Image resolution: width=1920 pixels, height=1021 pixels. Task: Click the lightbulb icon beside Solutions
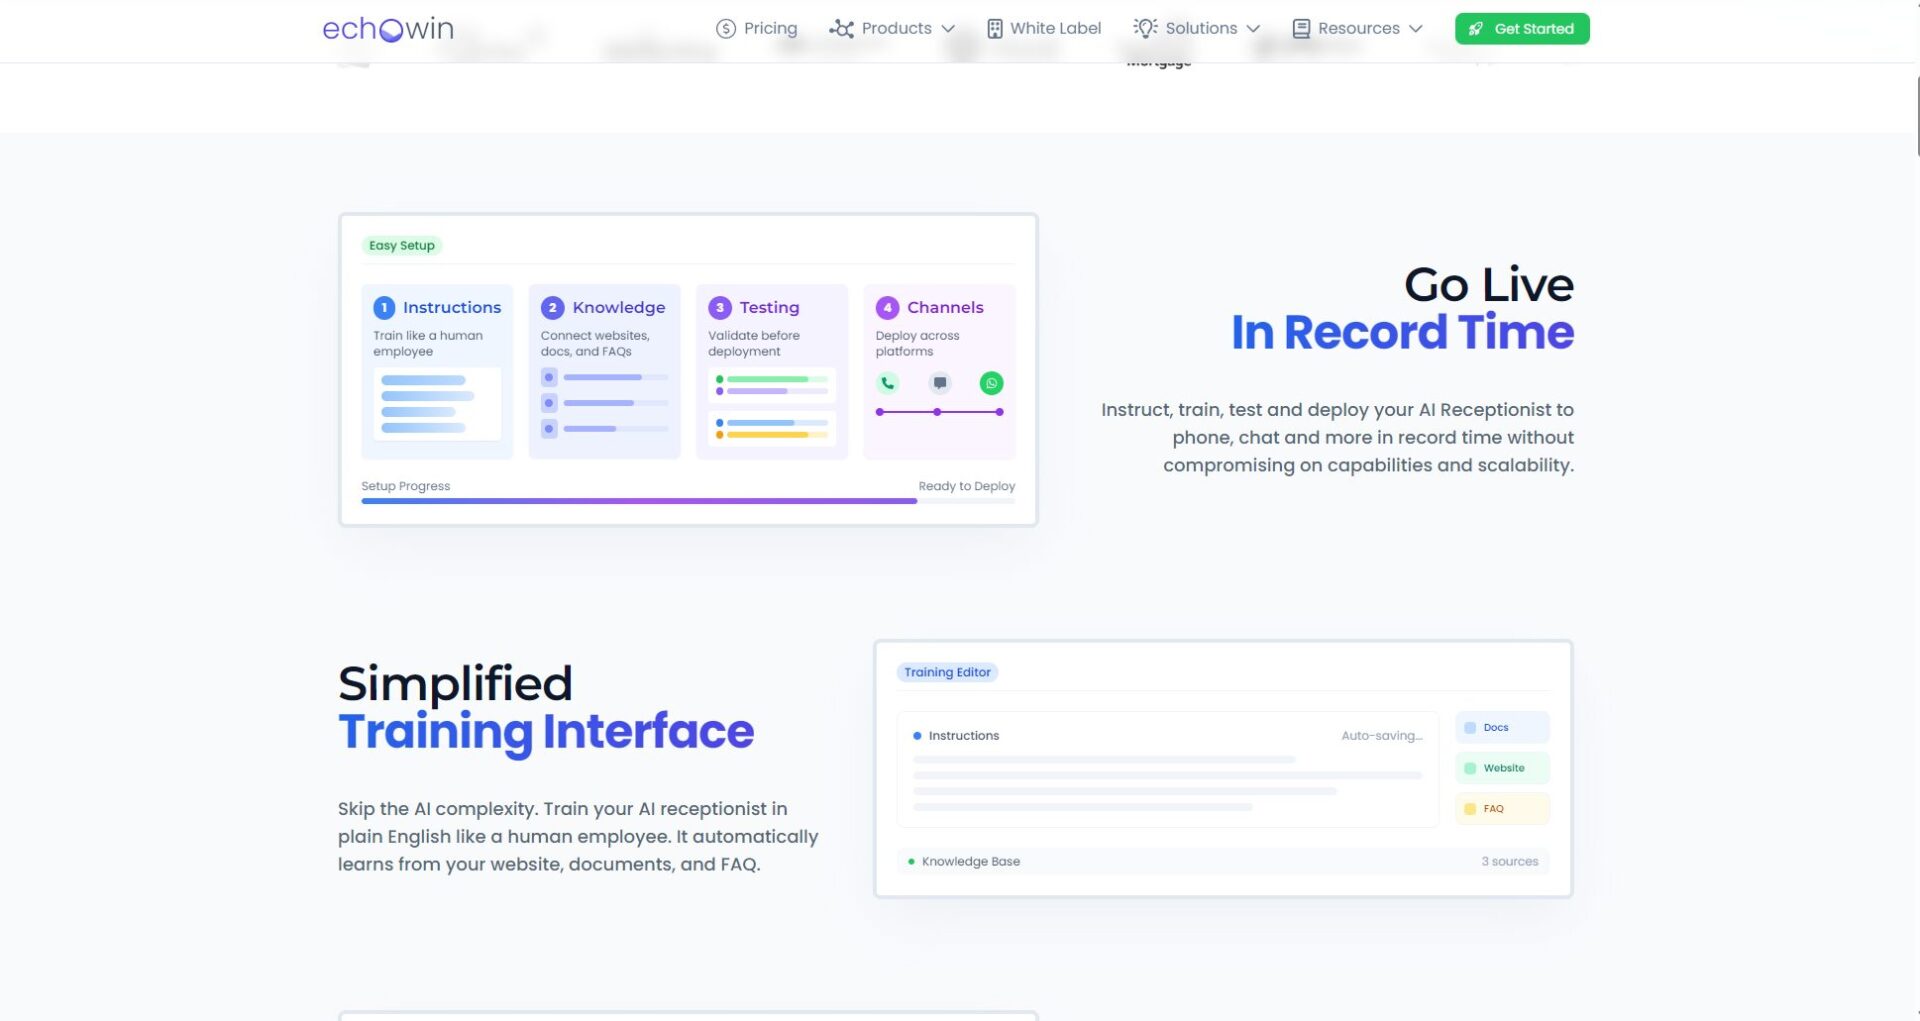tap(1146, 28)
